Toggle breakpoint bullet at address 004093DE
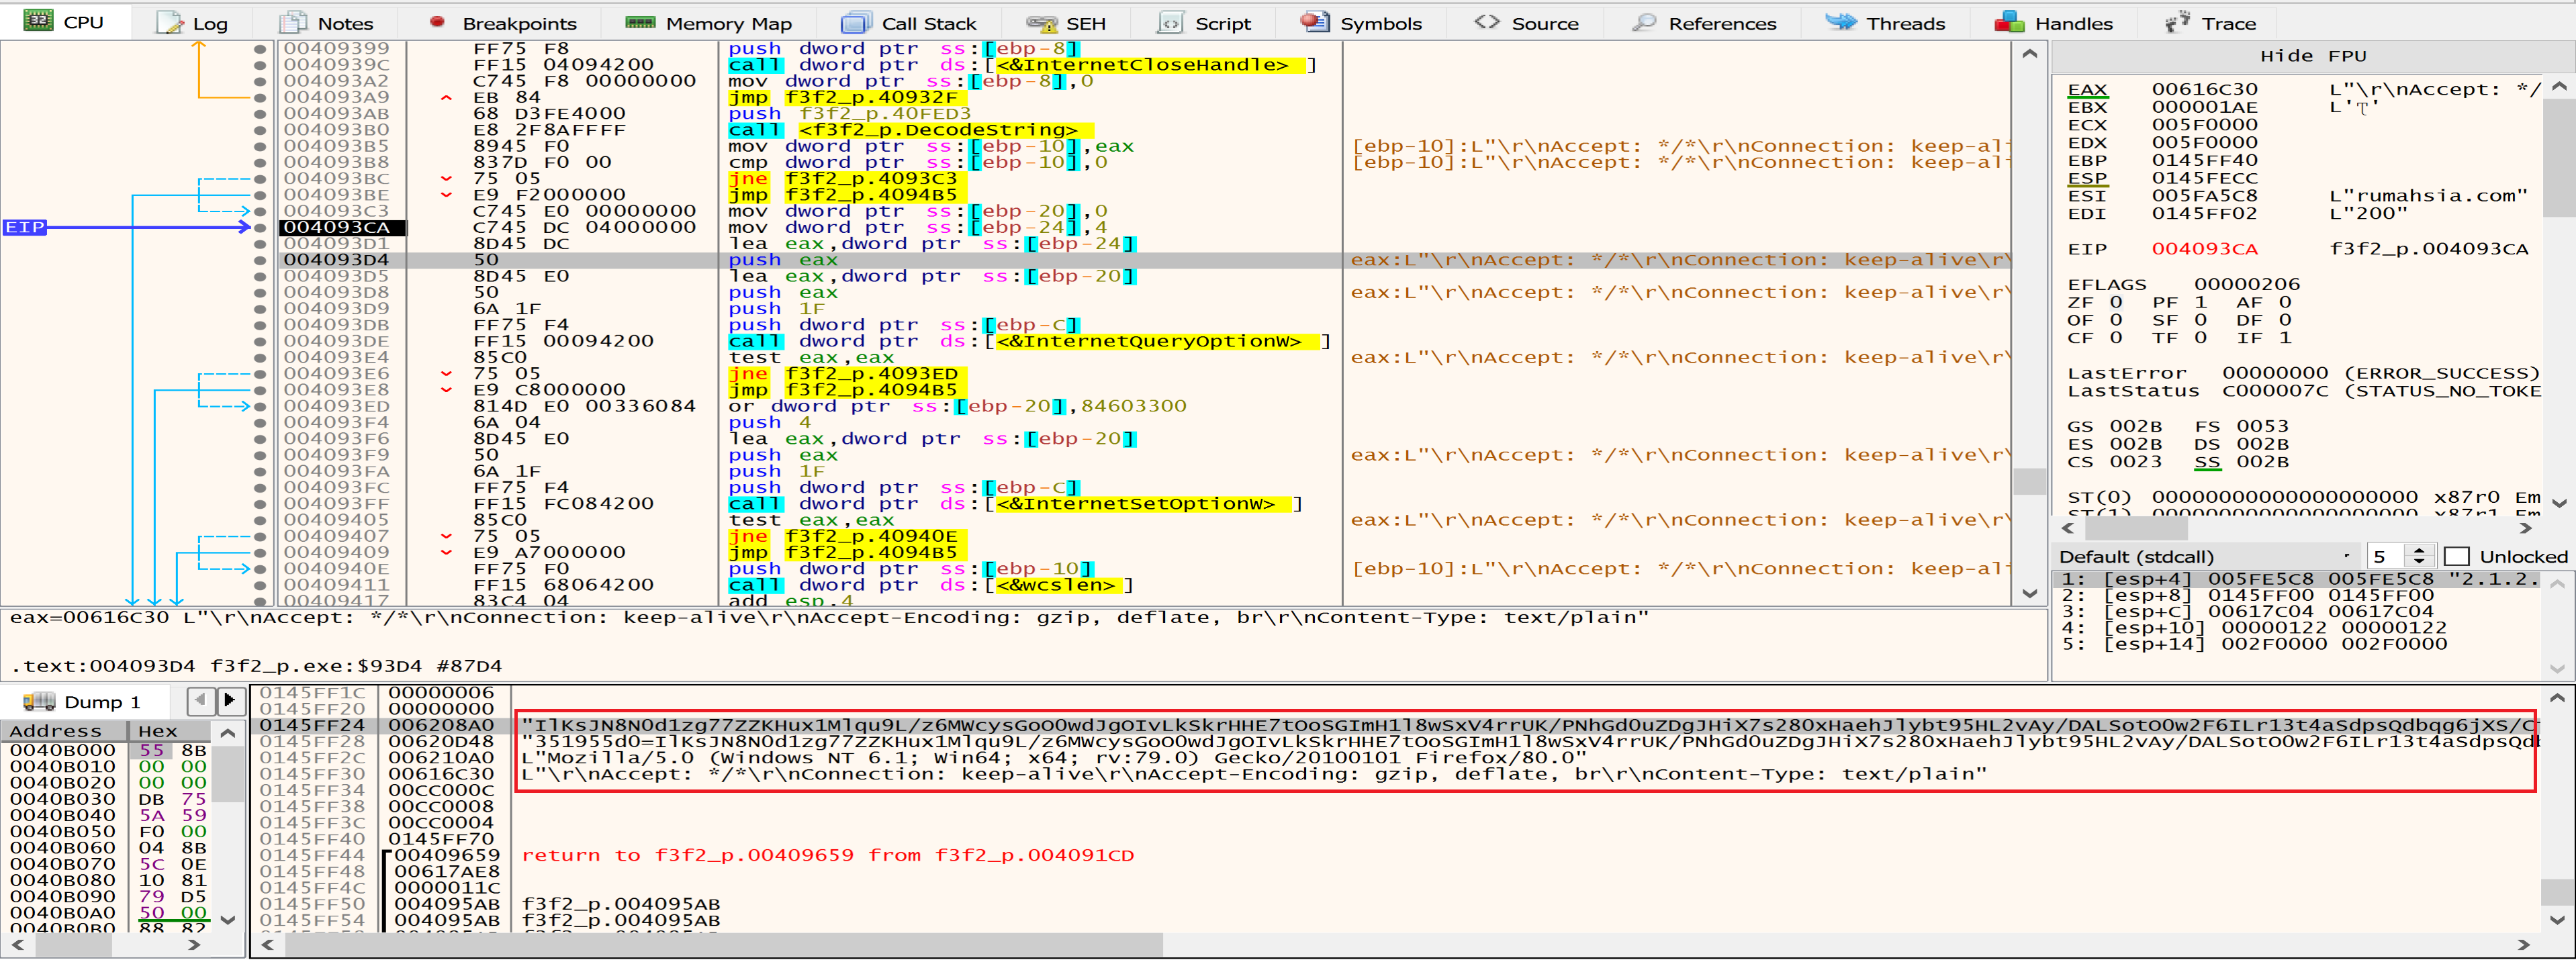The image size is (2576, 960). click(x=260, y=341)
